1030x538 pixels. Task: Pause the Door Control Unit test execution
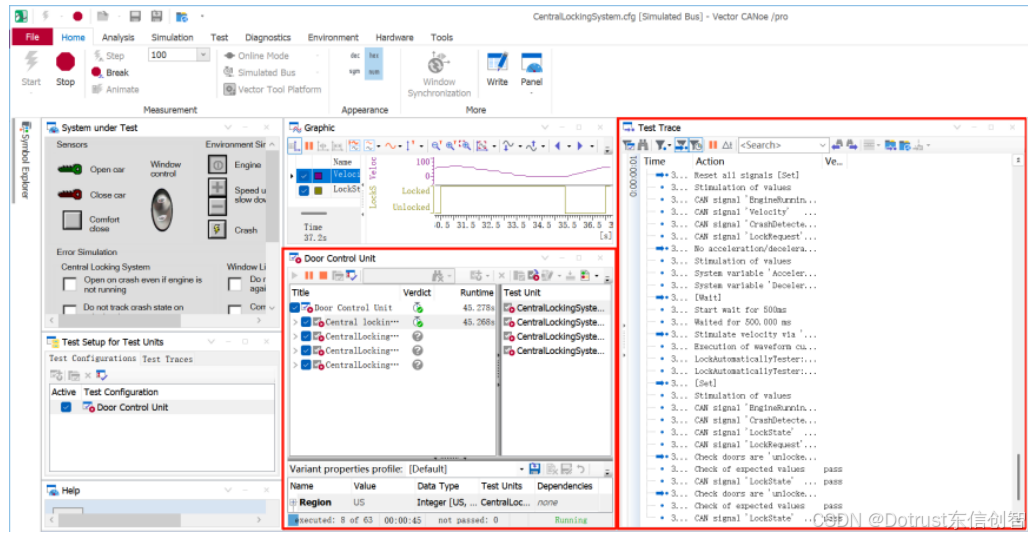tap(309, 275)
